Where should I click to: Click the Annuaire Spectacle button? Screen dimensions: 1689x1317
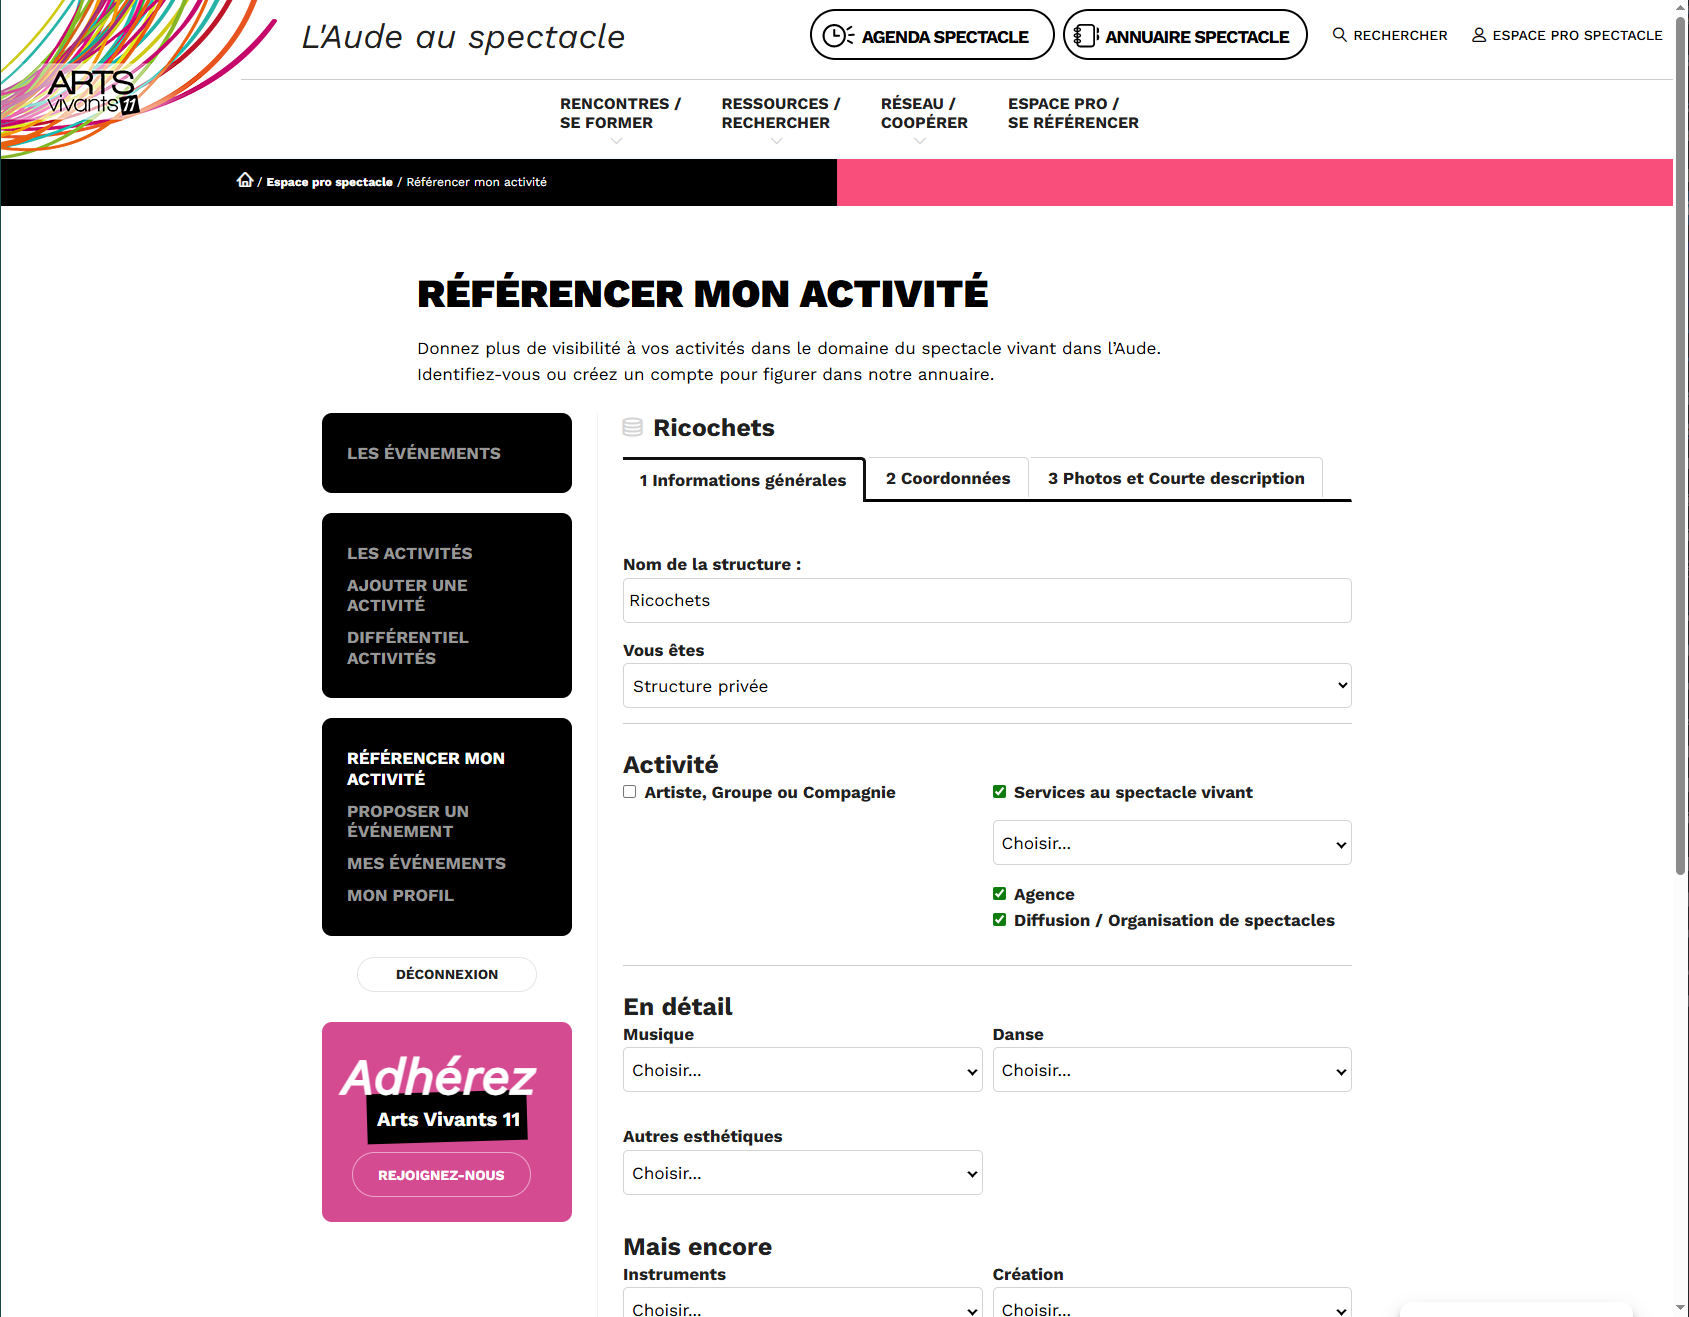[x=1185, y=36]
